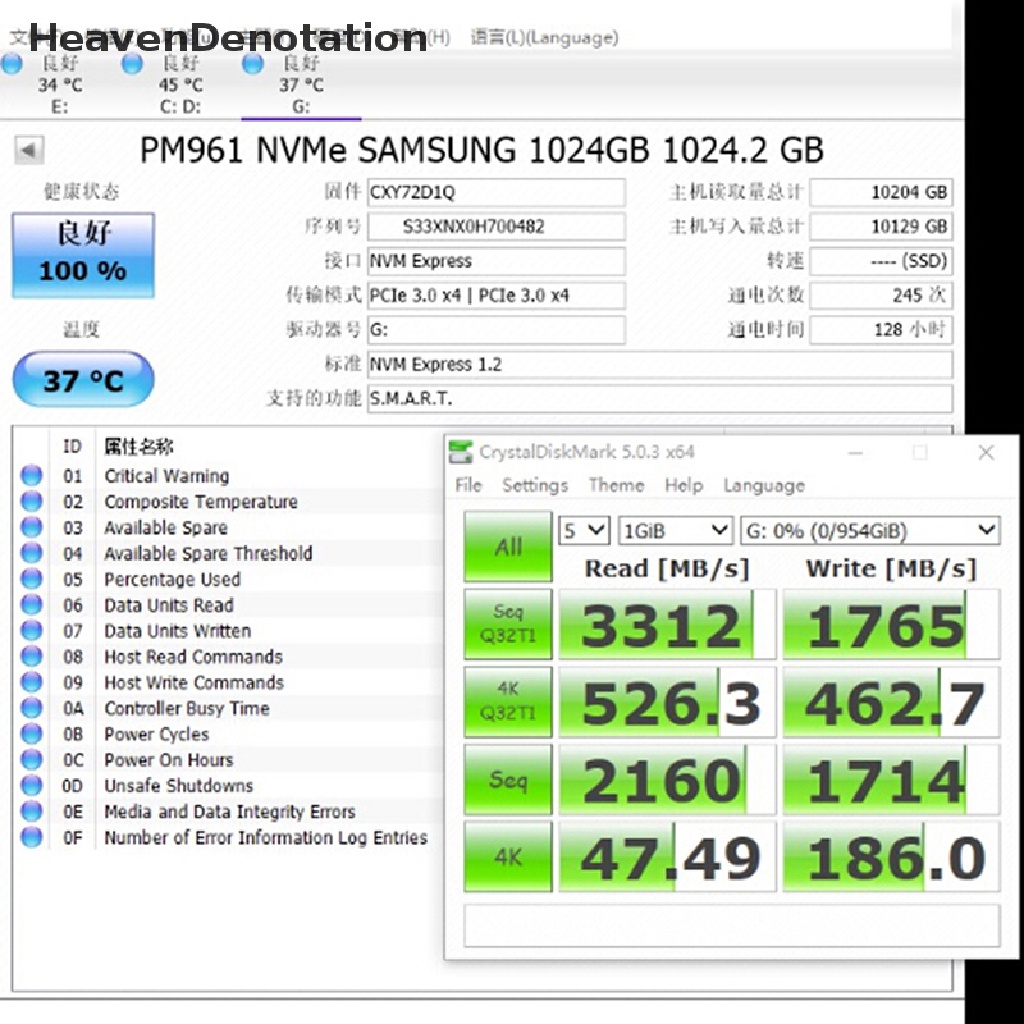Open the test size dropdown showing 1GiB
The height and width of the screenshot is (1024, 1024).
click(x=674, y=530)
